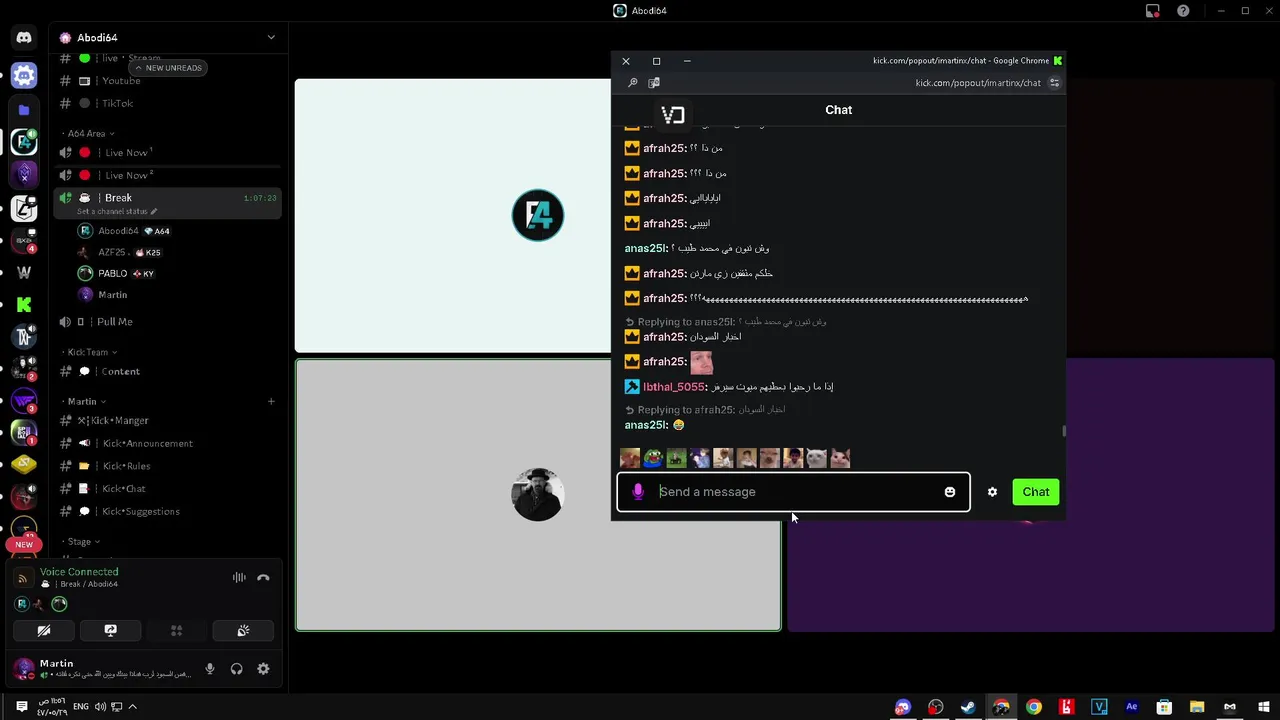This screenshot has height=720, width=1280.
Task: Open the TikTok text channel
Action: pyautogui.click(x=167, y=103)
